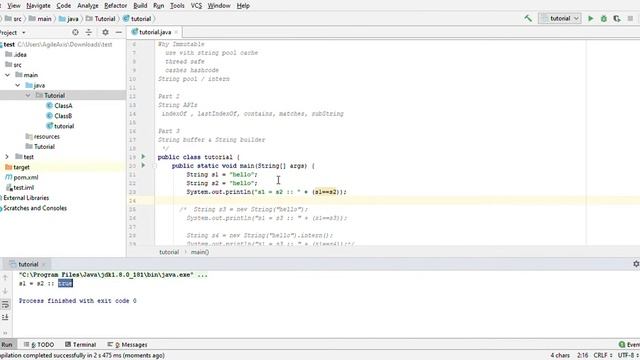
Task: Open Run tool window settings gear
Action: coord(636,264)
